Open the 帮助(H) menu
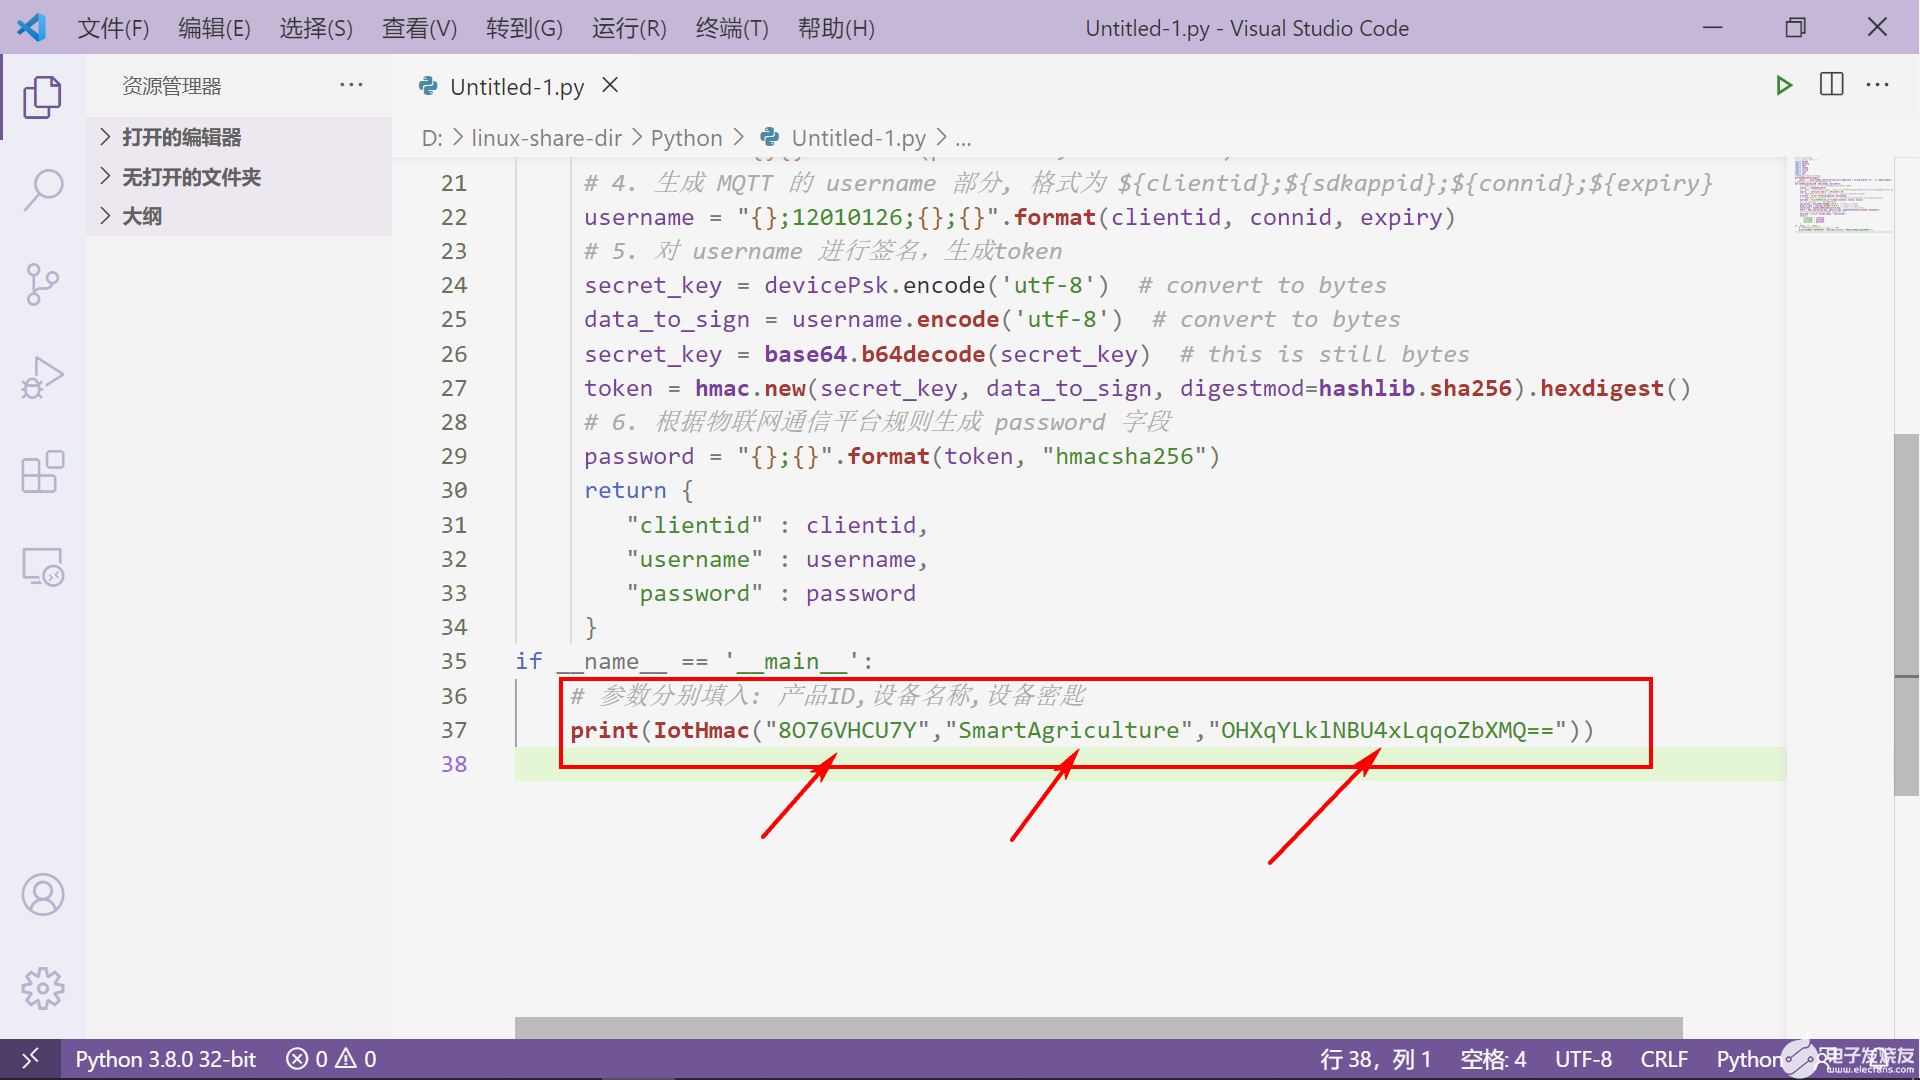 pos(836,28)
